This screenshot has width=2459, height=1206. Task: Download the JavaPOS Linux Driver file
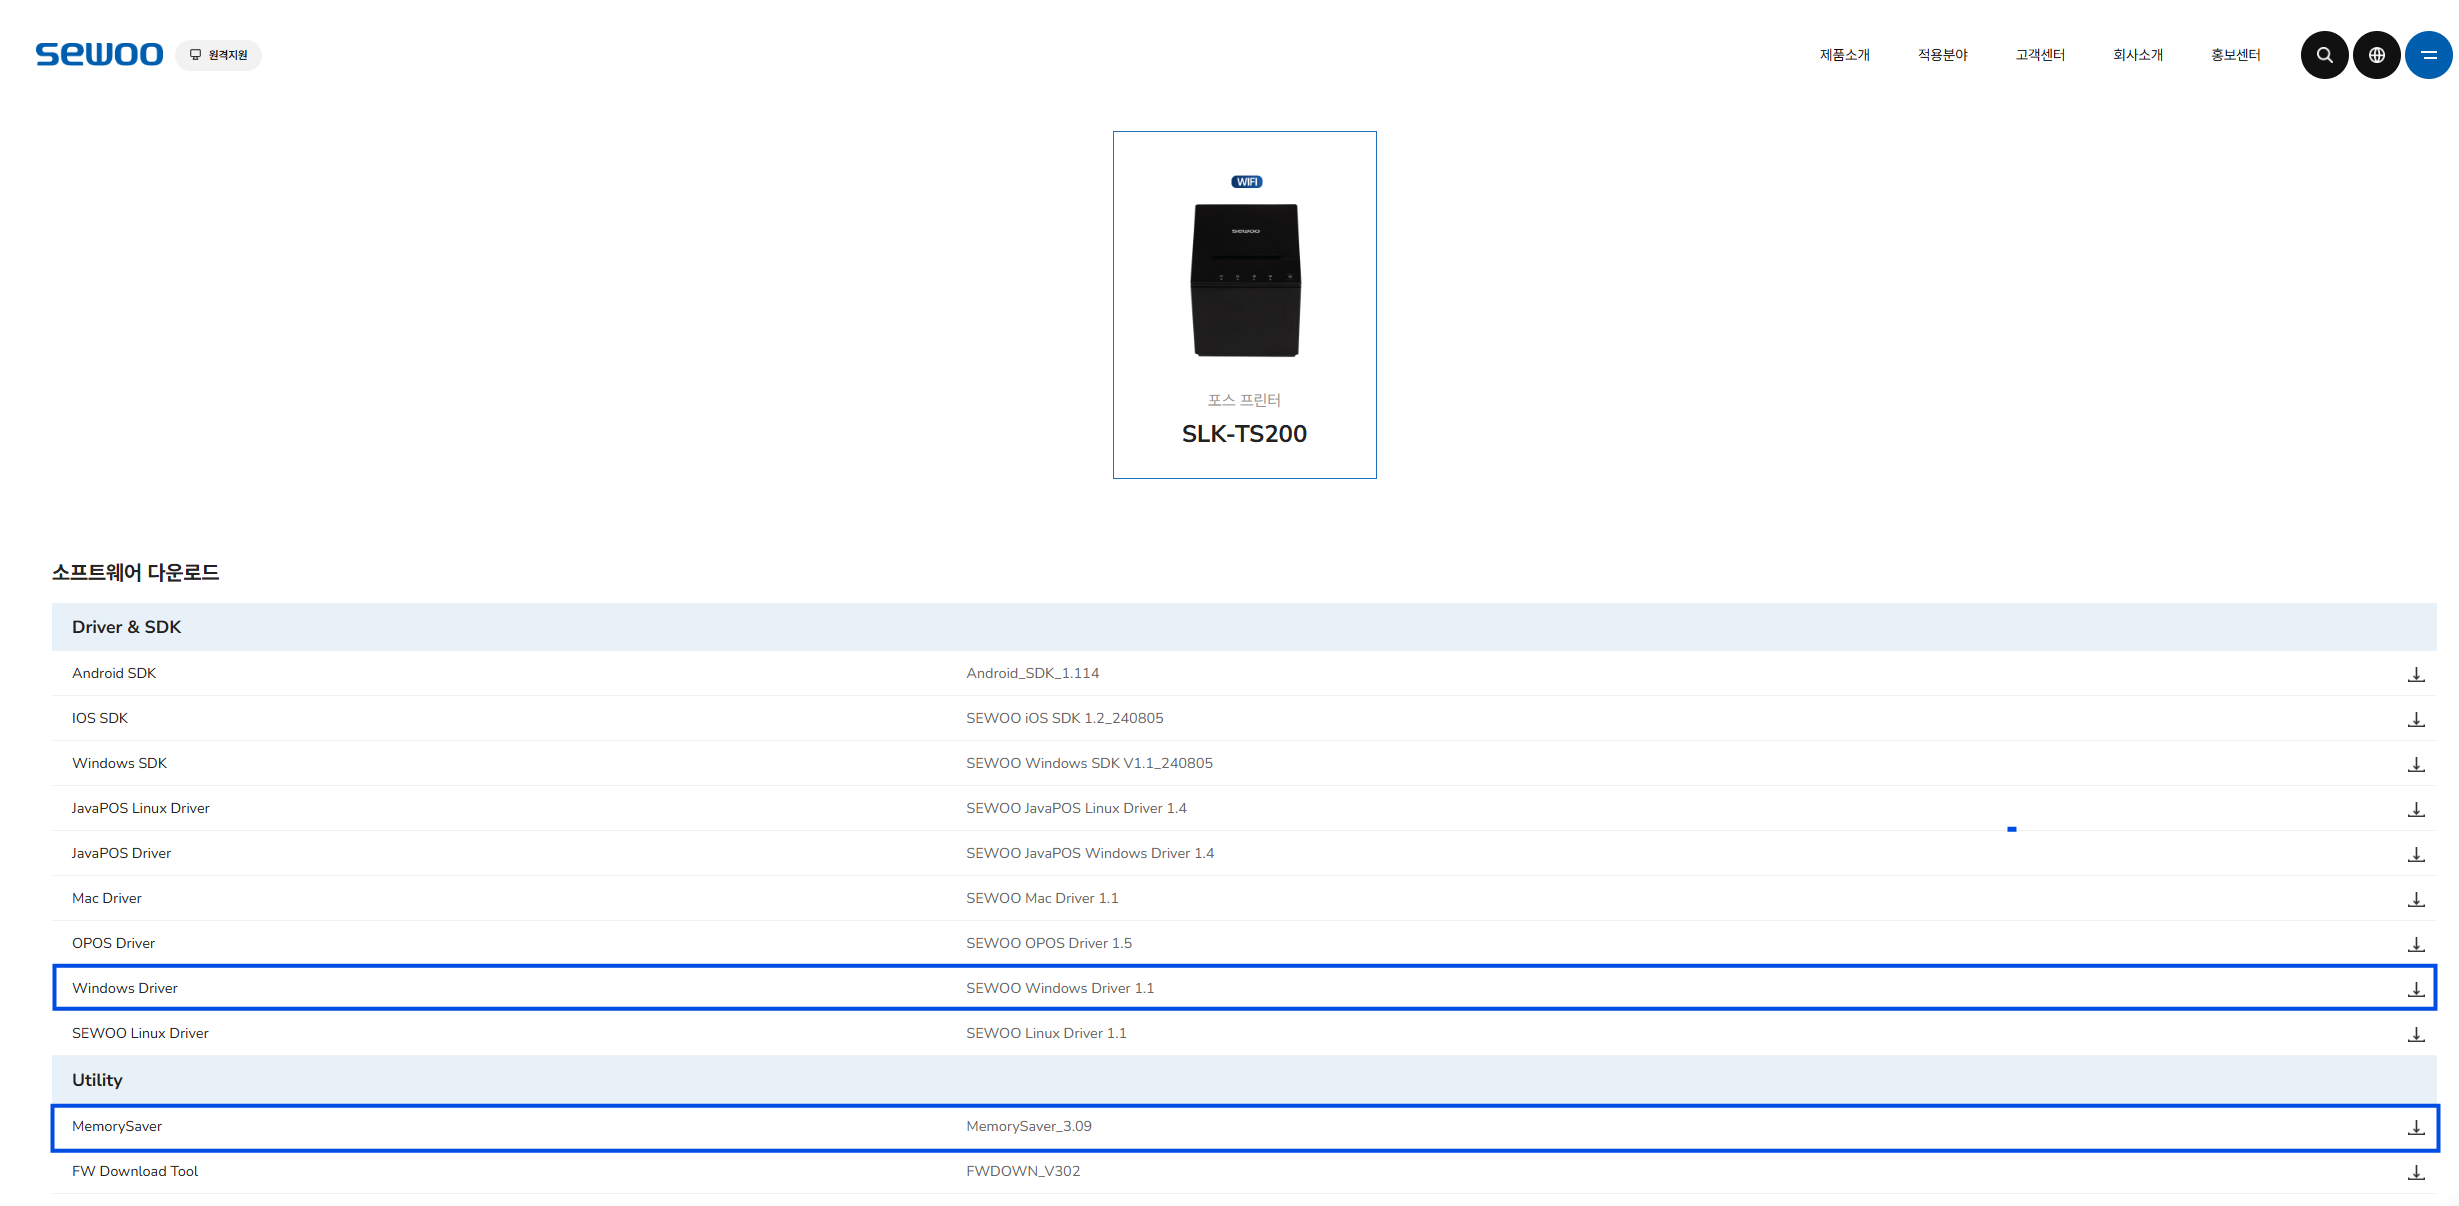point(2415,809)
